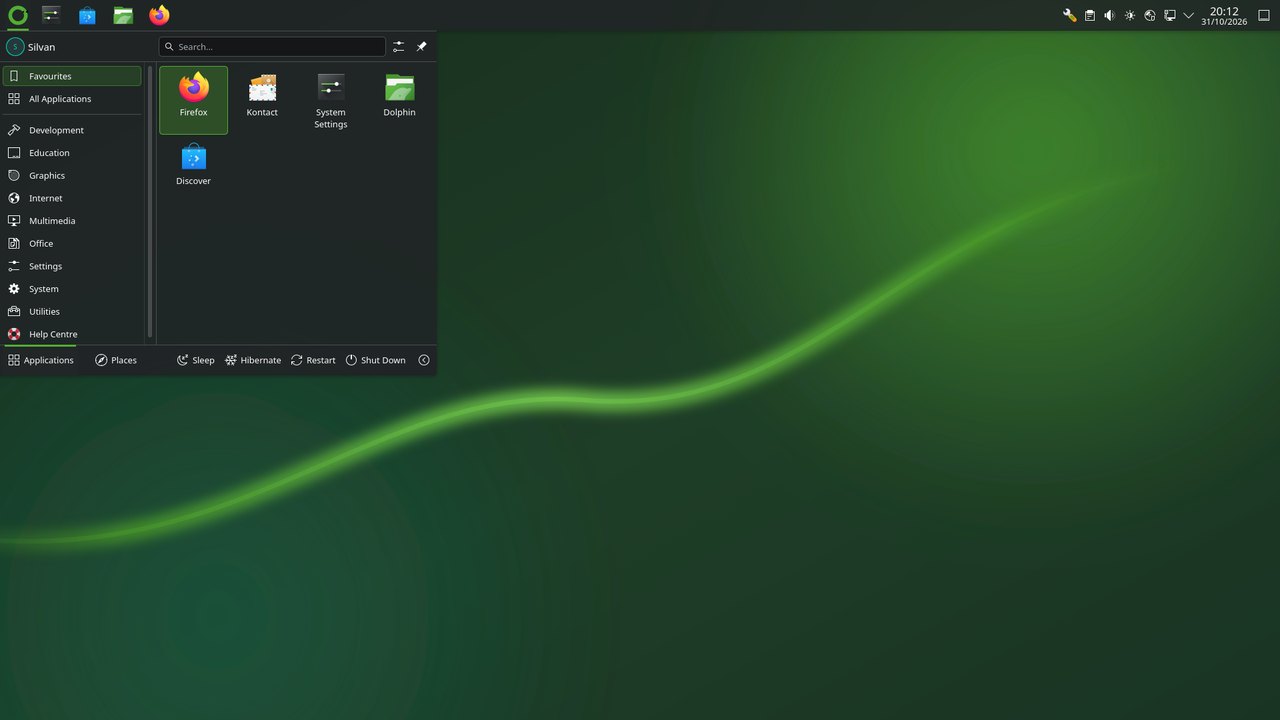Open the network globe tray icon
The width and height of the screenshot is (1280, 720).
pos(1149,15)
